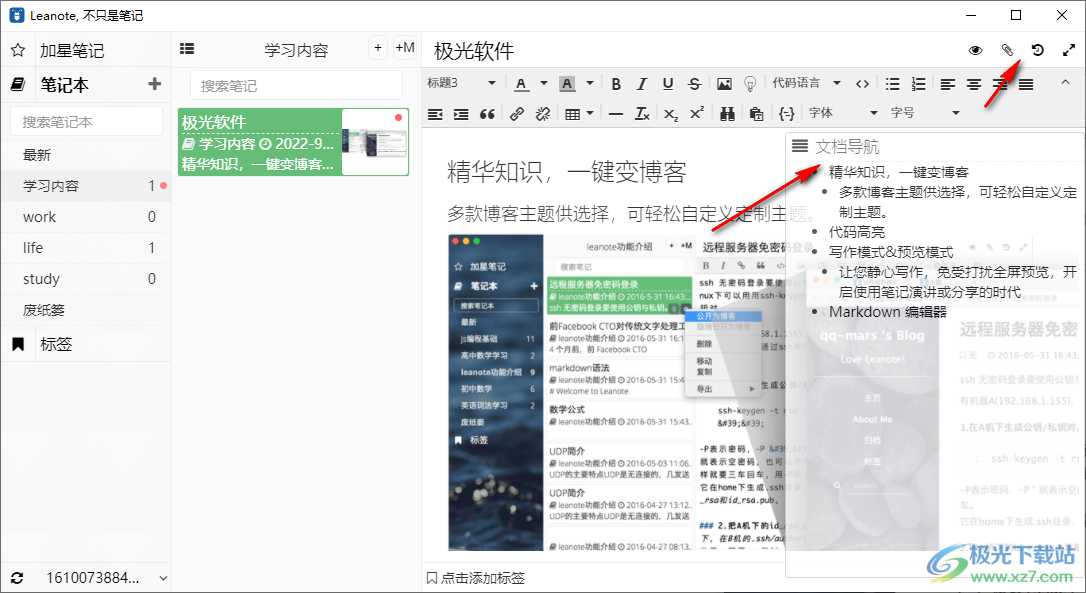Click the 搜索笔记 note search field
The image size is (1086, 593).
(x=296, y=85)
